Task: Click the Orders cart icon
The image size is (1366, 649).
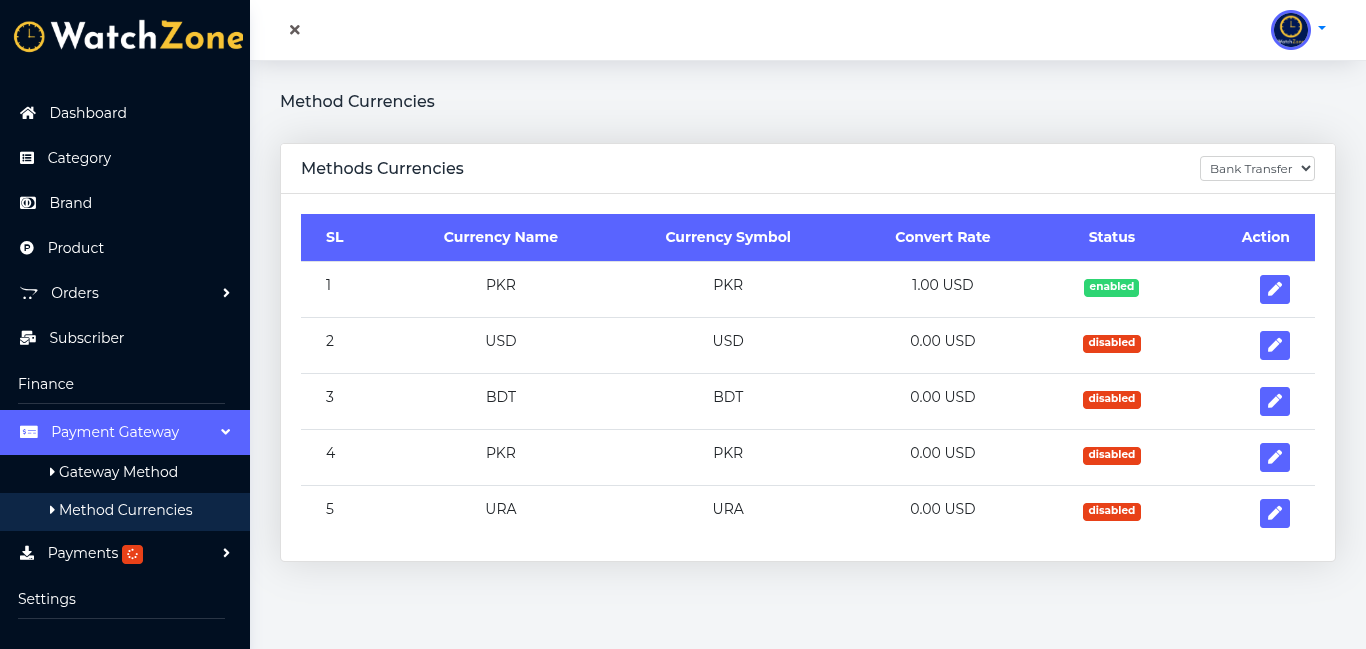Action: pos(29,293)
